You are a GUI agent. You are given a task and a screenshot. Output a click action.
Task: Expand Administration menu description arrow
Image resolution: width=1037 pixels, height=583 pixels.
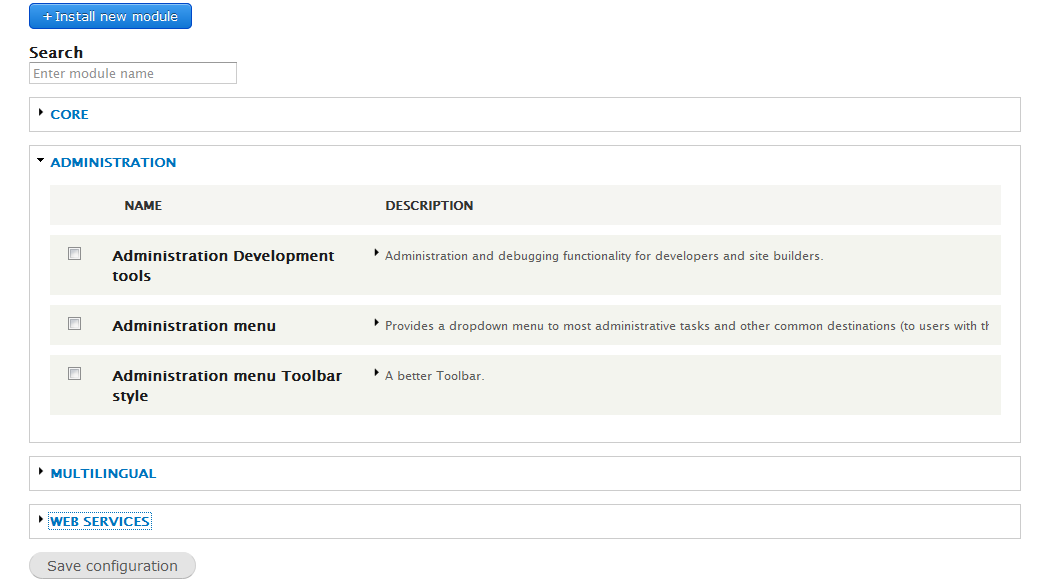click(377, 324)
